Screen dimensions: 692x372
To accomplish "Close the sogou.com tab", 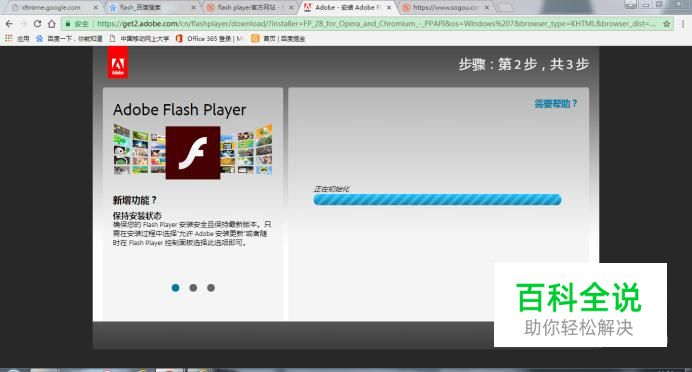I will coord(487,8).
